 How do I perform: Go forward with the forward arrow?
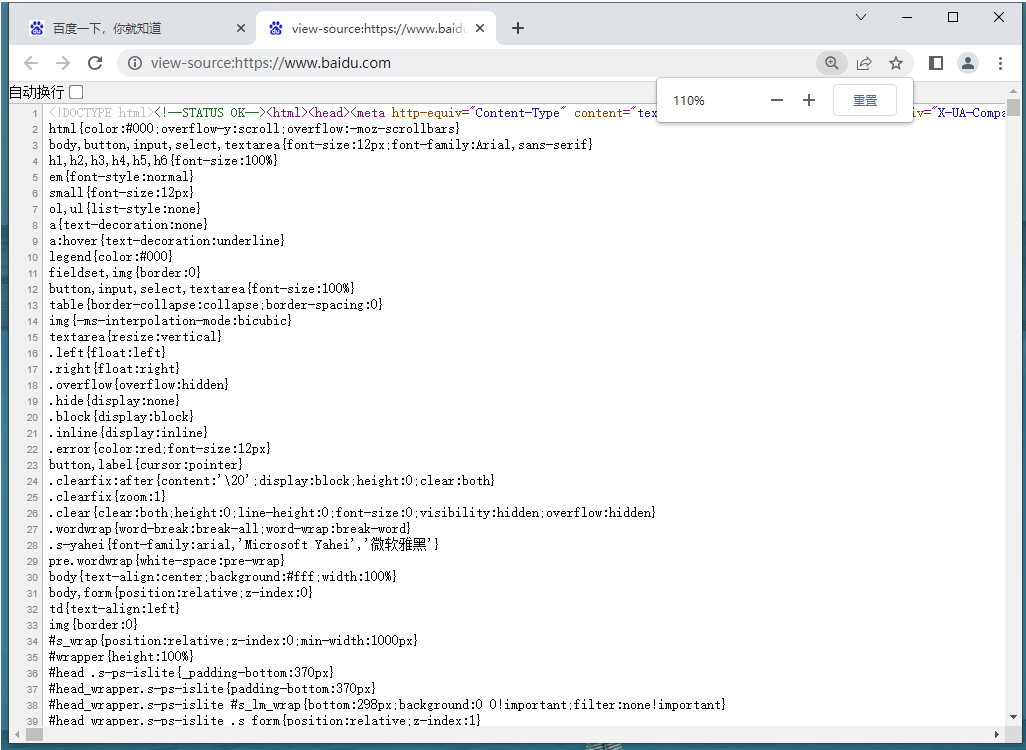tap(63, 63)
